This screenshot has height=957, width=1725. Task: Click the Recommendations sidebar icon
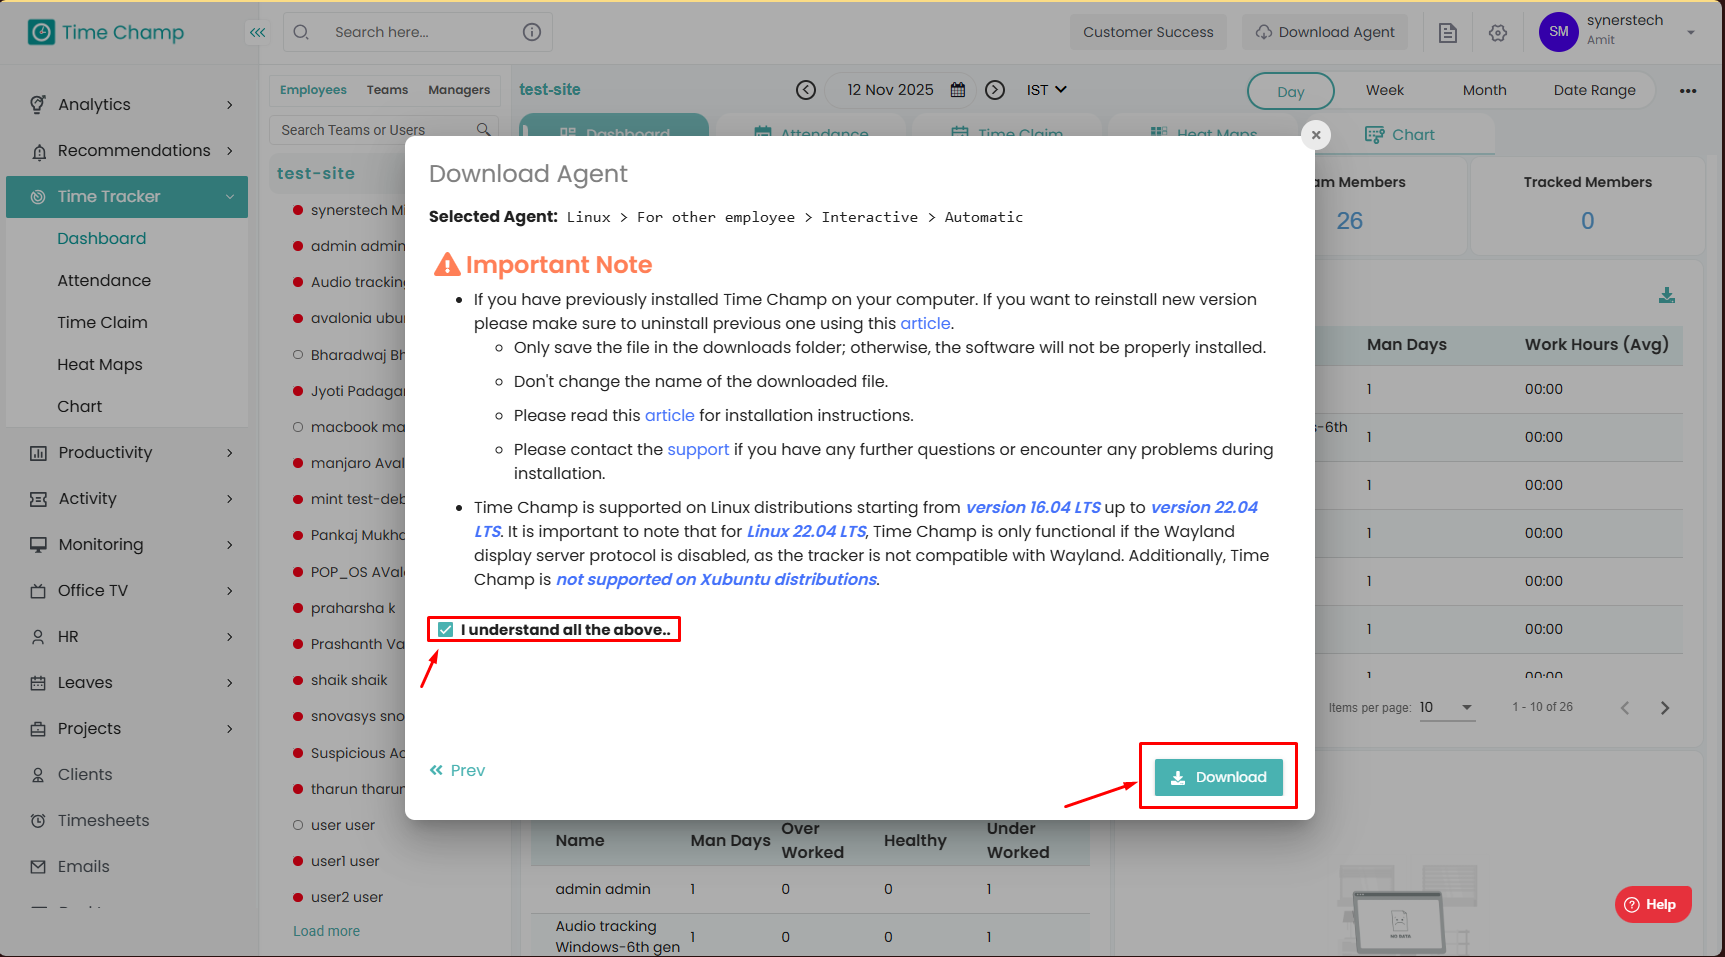39,151
